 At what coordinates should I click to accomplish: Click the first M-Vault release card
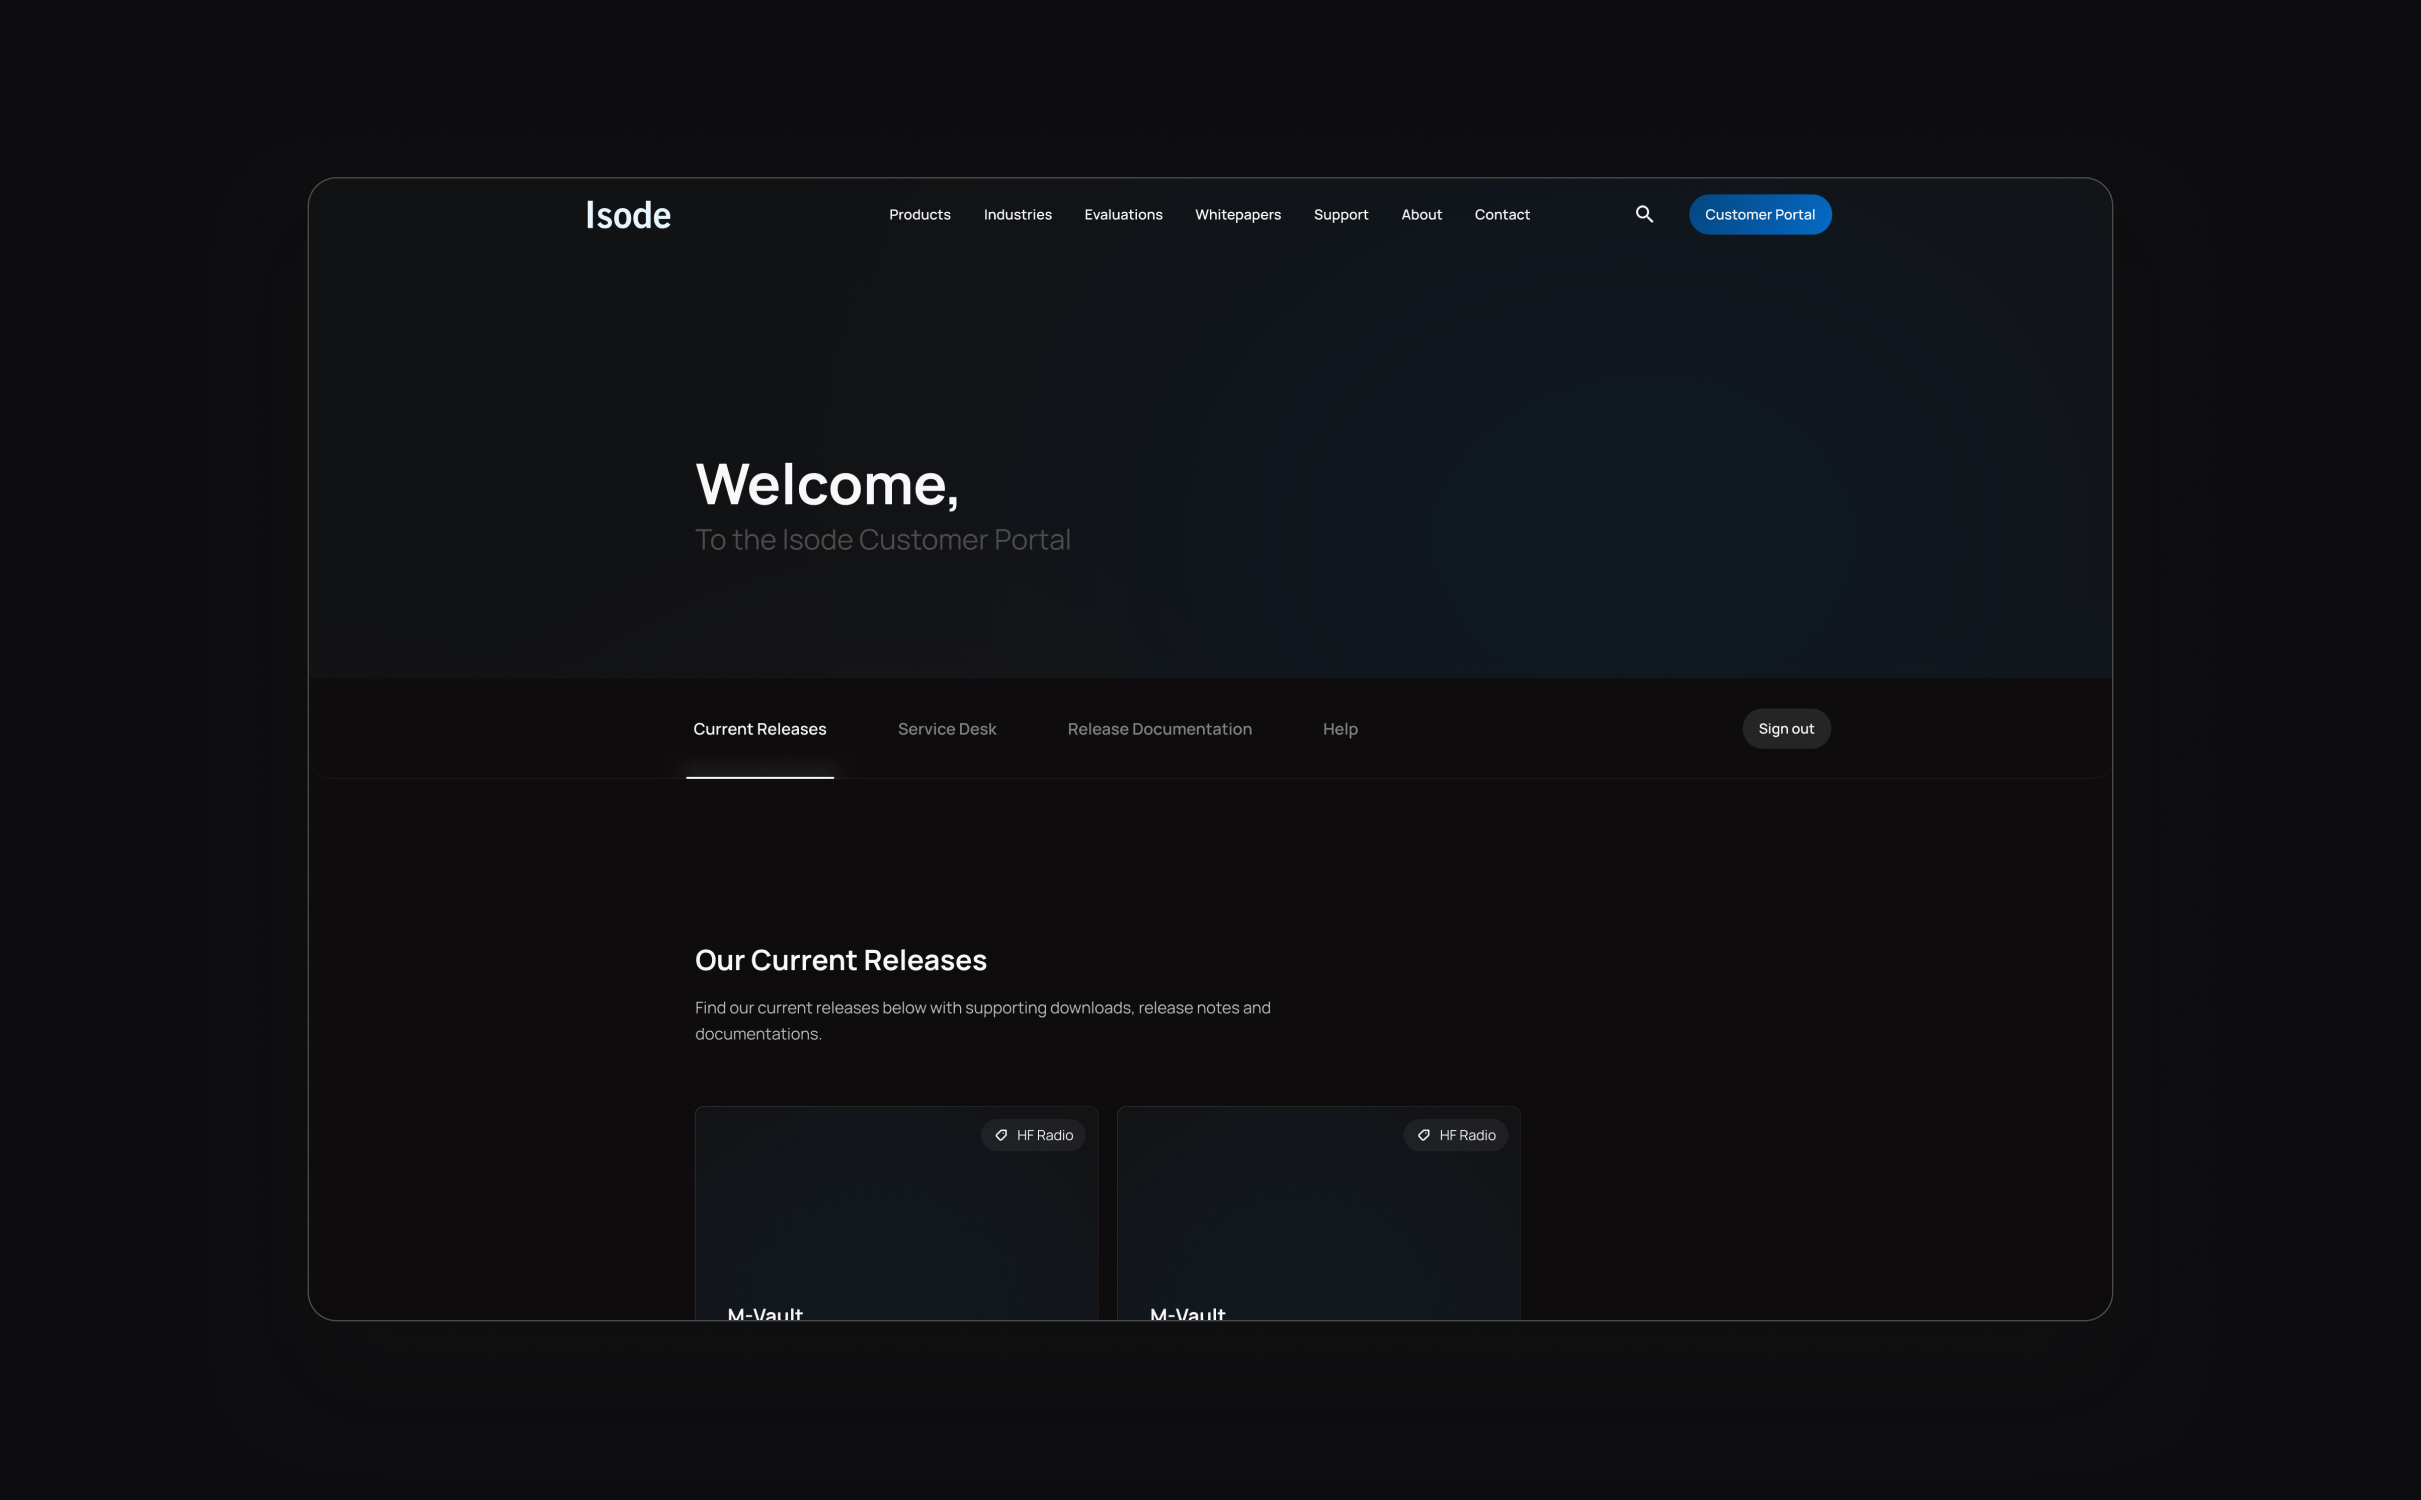[x=896, y=1213]
